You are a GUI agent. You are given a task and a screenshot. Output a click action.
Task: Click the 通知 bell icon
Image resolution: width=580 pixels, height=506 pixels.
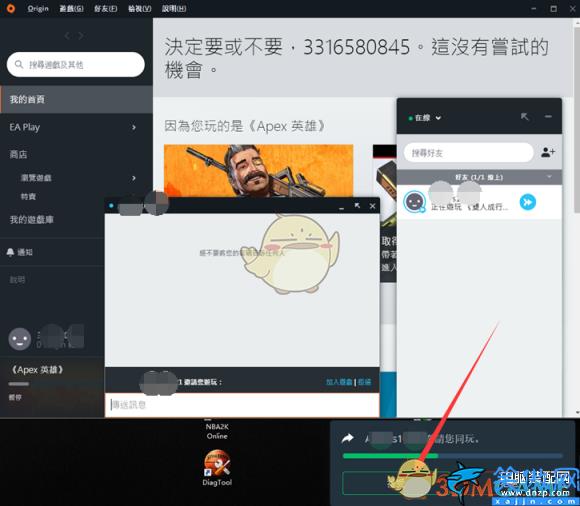click(x=10, y=252)
